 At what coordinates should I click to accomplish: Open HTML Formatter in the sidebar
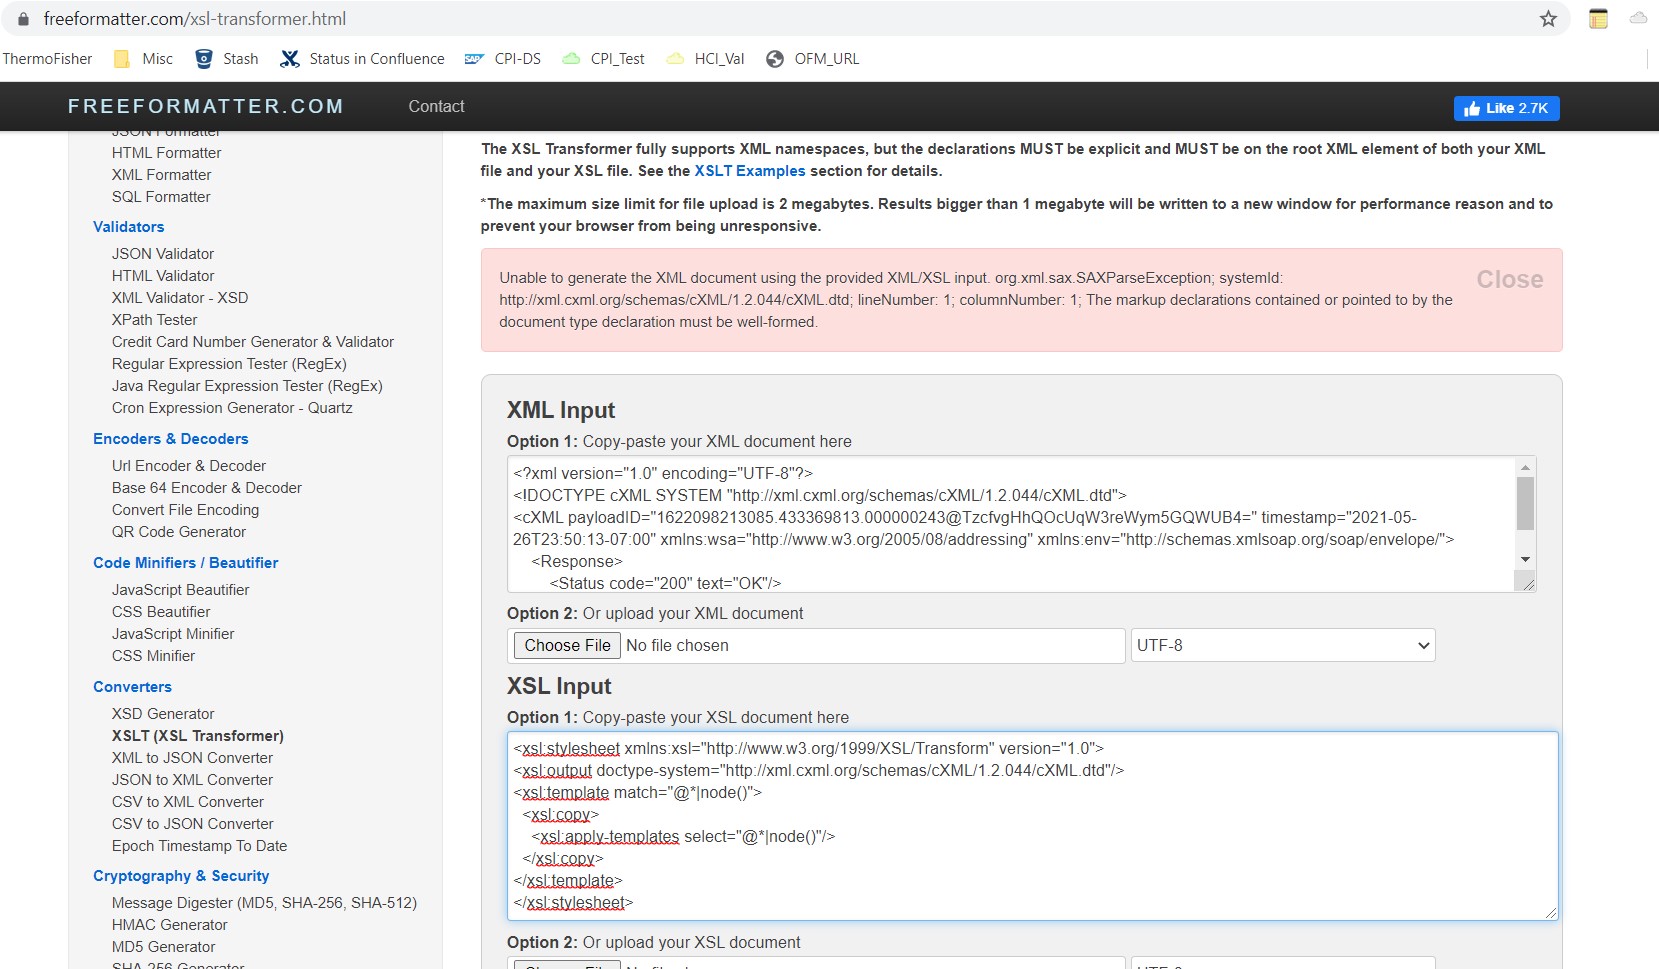[x=166, y=153]
